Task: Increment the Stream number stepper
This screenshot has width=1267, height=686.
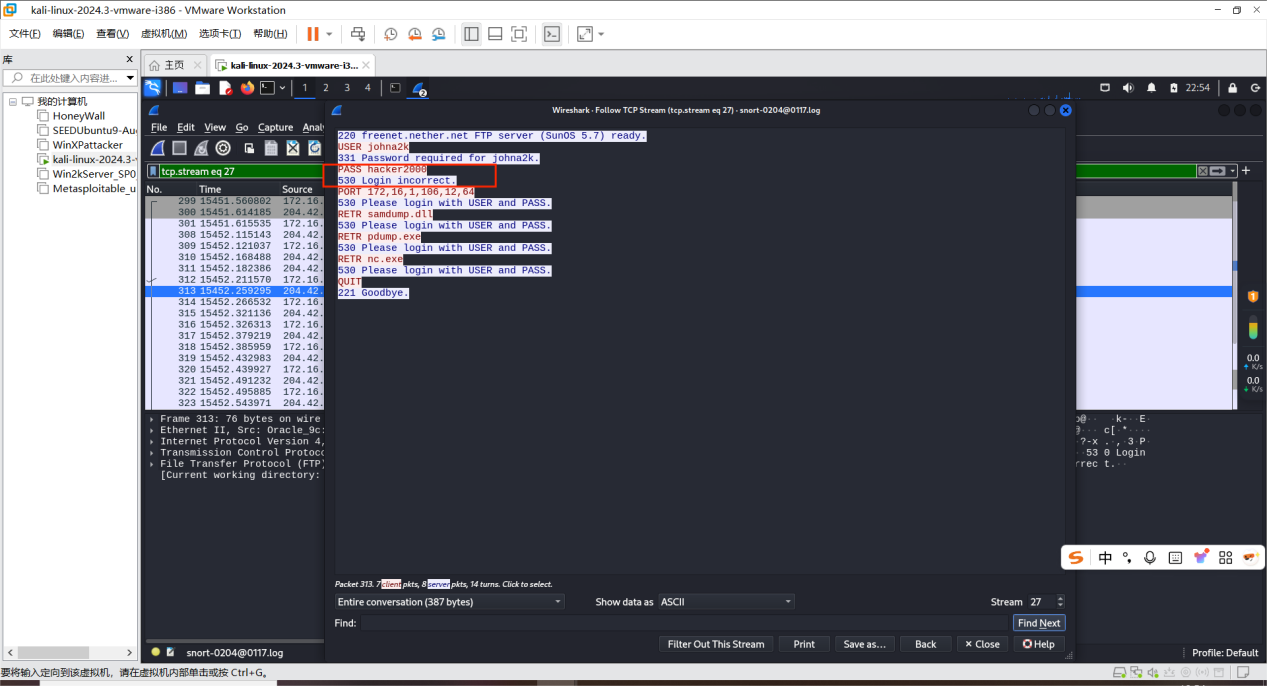Action: click(x=1060, y=599)
